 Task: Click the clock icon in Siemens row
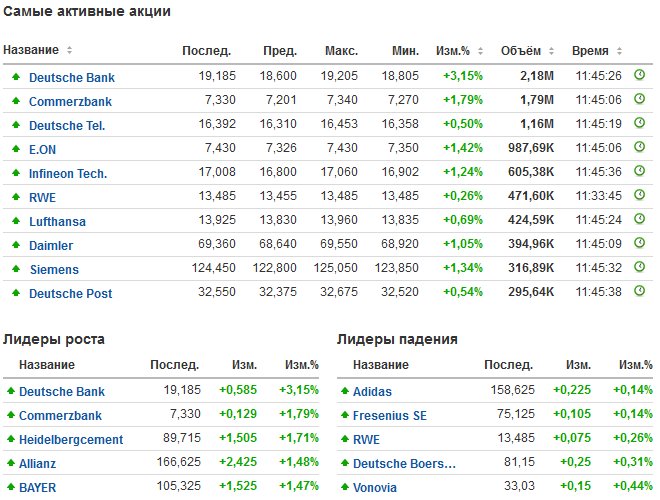(640, 268)
